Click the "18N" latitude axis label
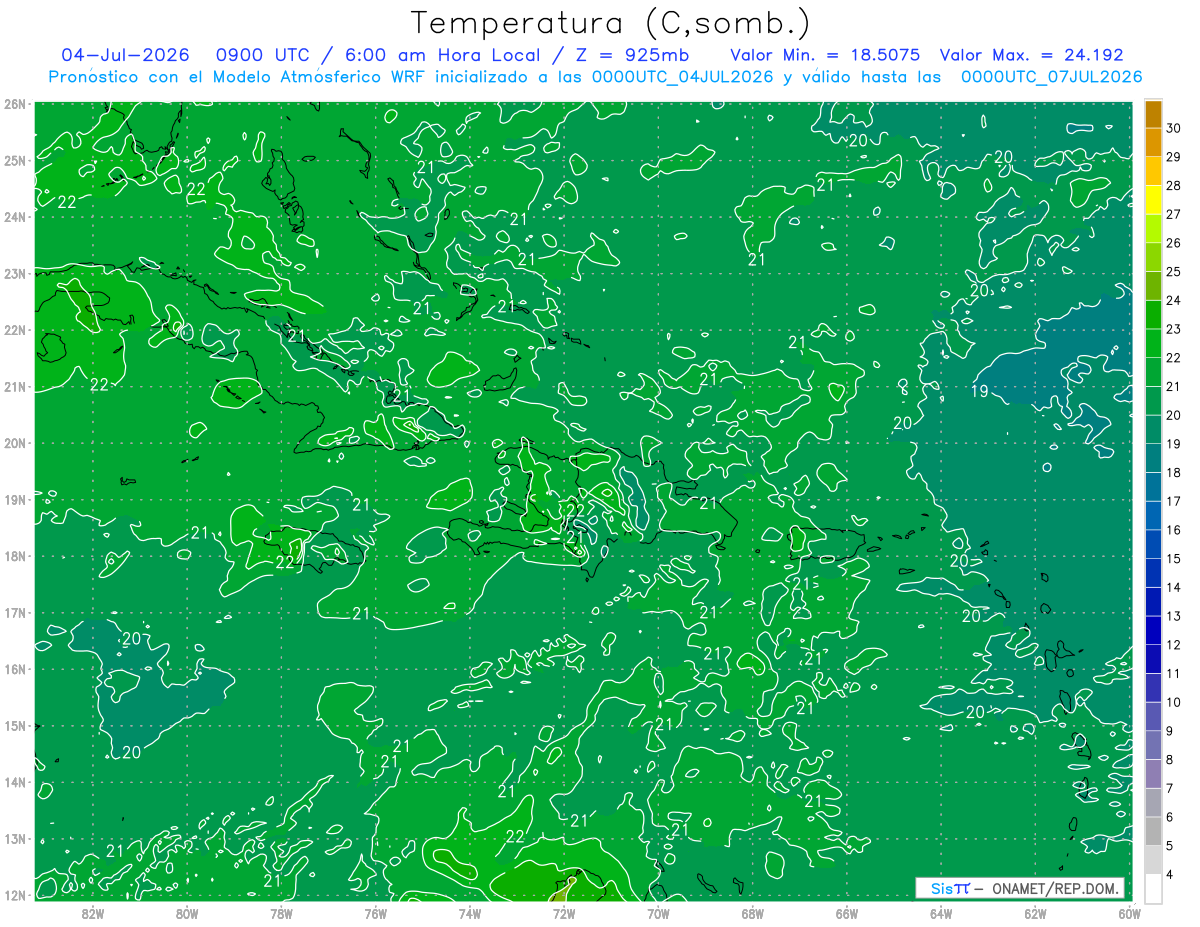The image size is (1200, 927). (x=14, y=556)
